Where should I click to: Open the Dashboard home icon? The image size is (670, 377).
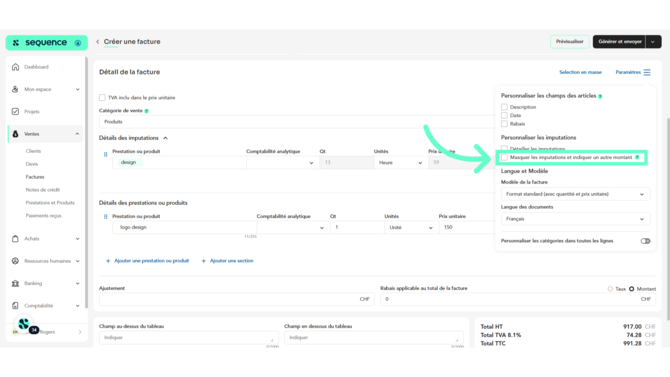(15, 67)
